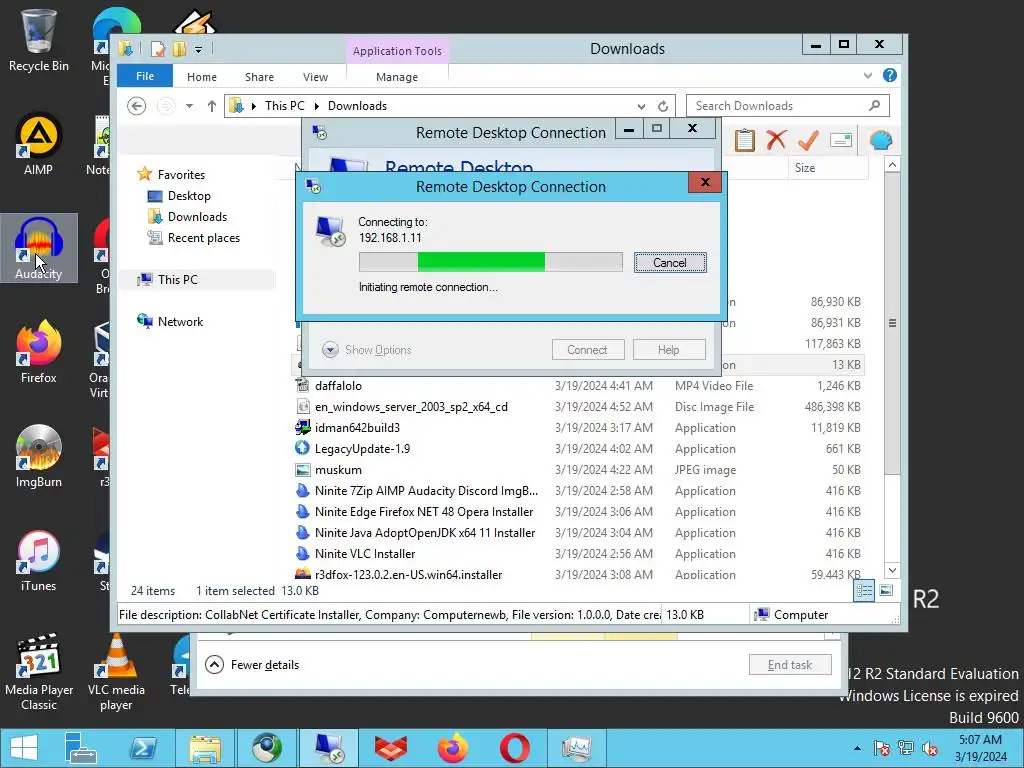
Task: Select This PC in navigation pane
Action: click(x=167, y=280)
